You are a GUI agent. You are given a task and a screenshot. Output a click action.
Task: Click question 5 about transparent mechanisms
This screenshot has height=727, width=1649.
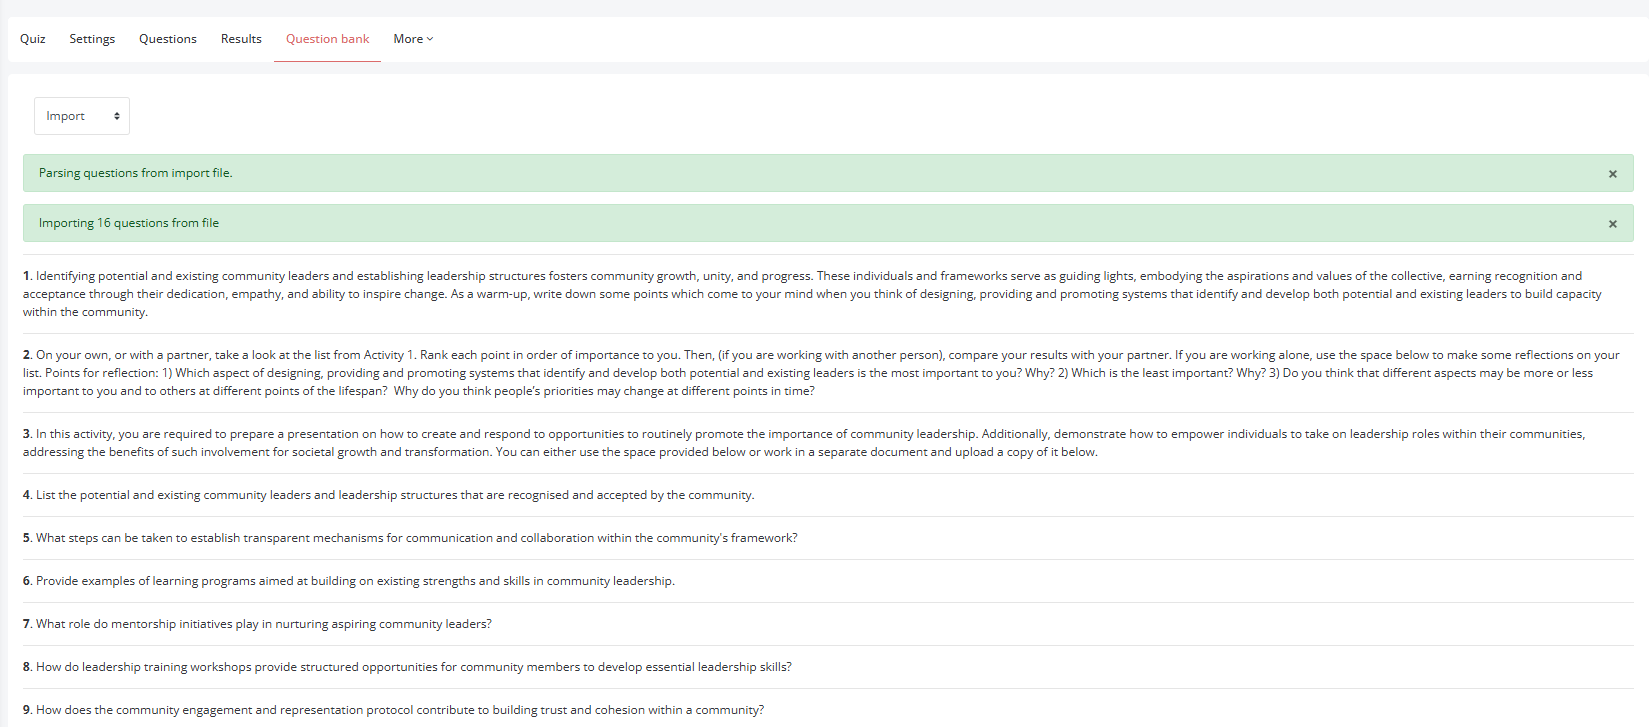coord(410,538)
